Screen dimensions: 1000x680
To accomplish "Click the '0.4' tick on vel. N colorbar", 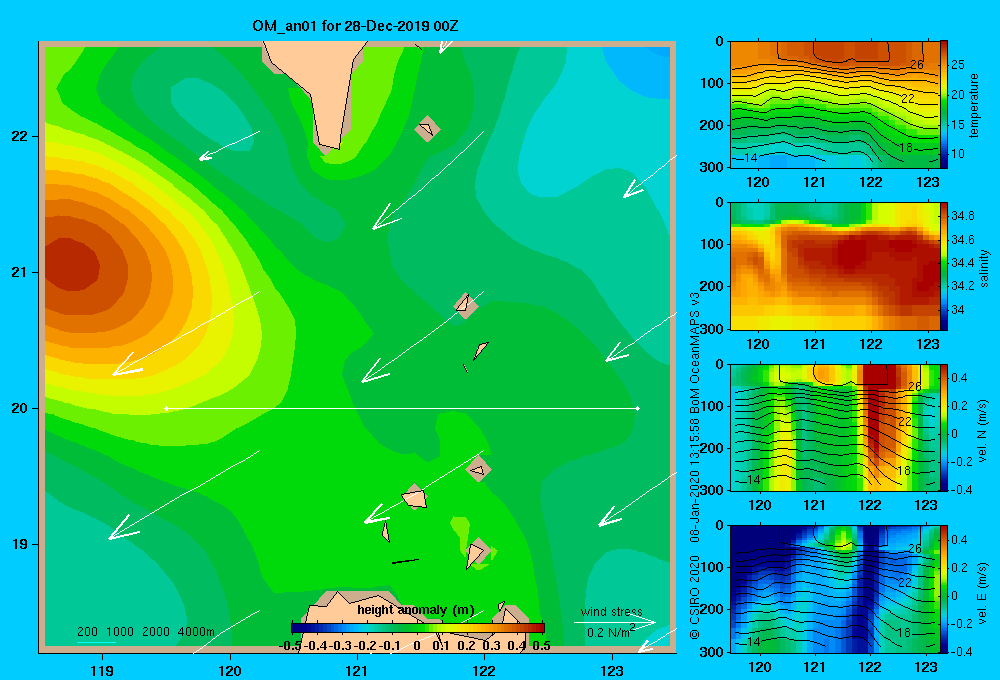I will [959, 378].
